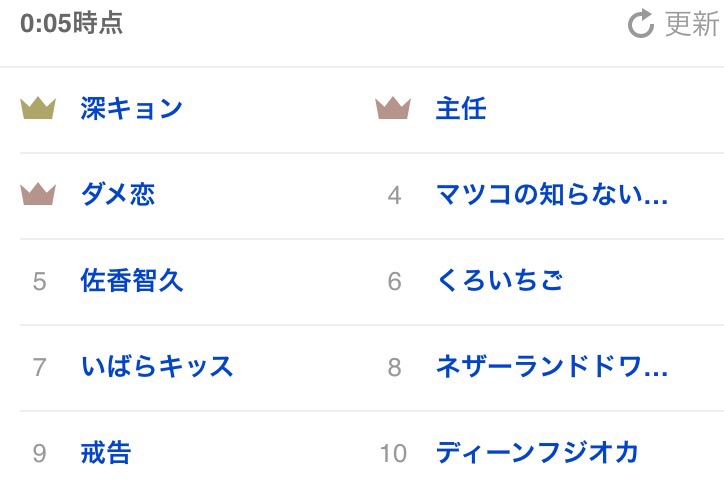Tap the bronze crown beside ダメ恋
724x484 pixels.
point(38,194)
